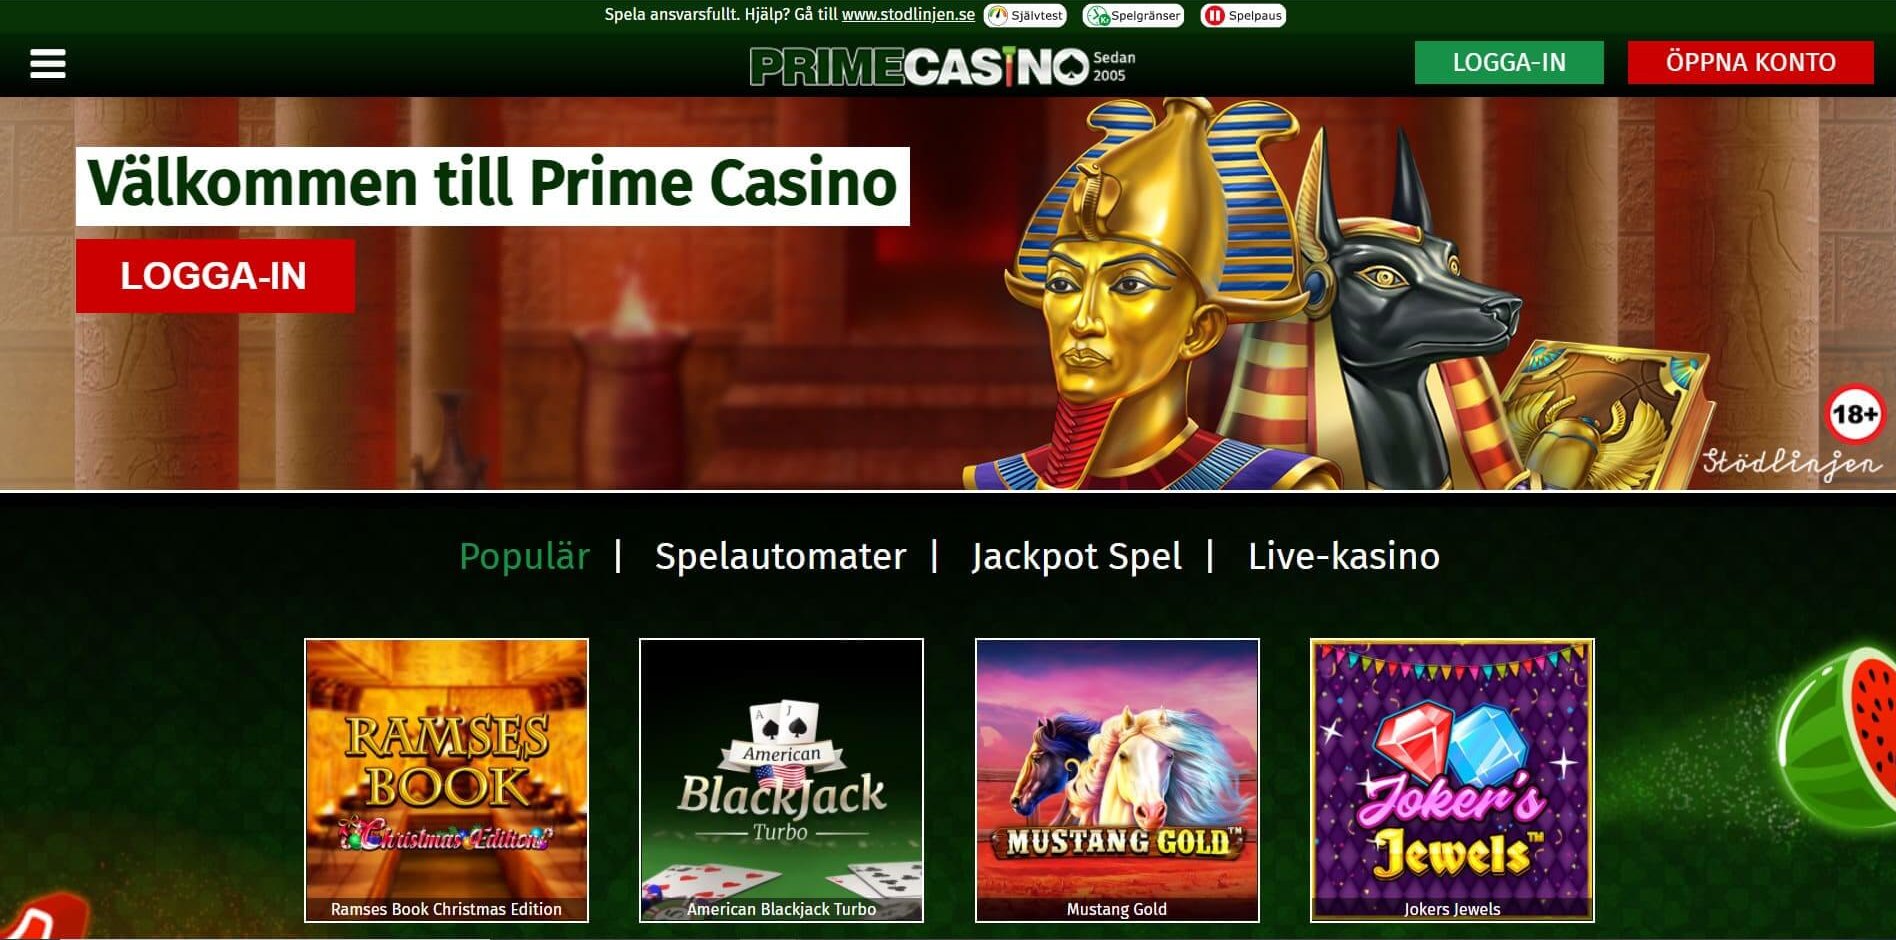The image size is (1896, 940).
Task: Open Ramses Book Christmas Edition game
Action: coord(446,780)
